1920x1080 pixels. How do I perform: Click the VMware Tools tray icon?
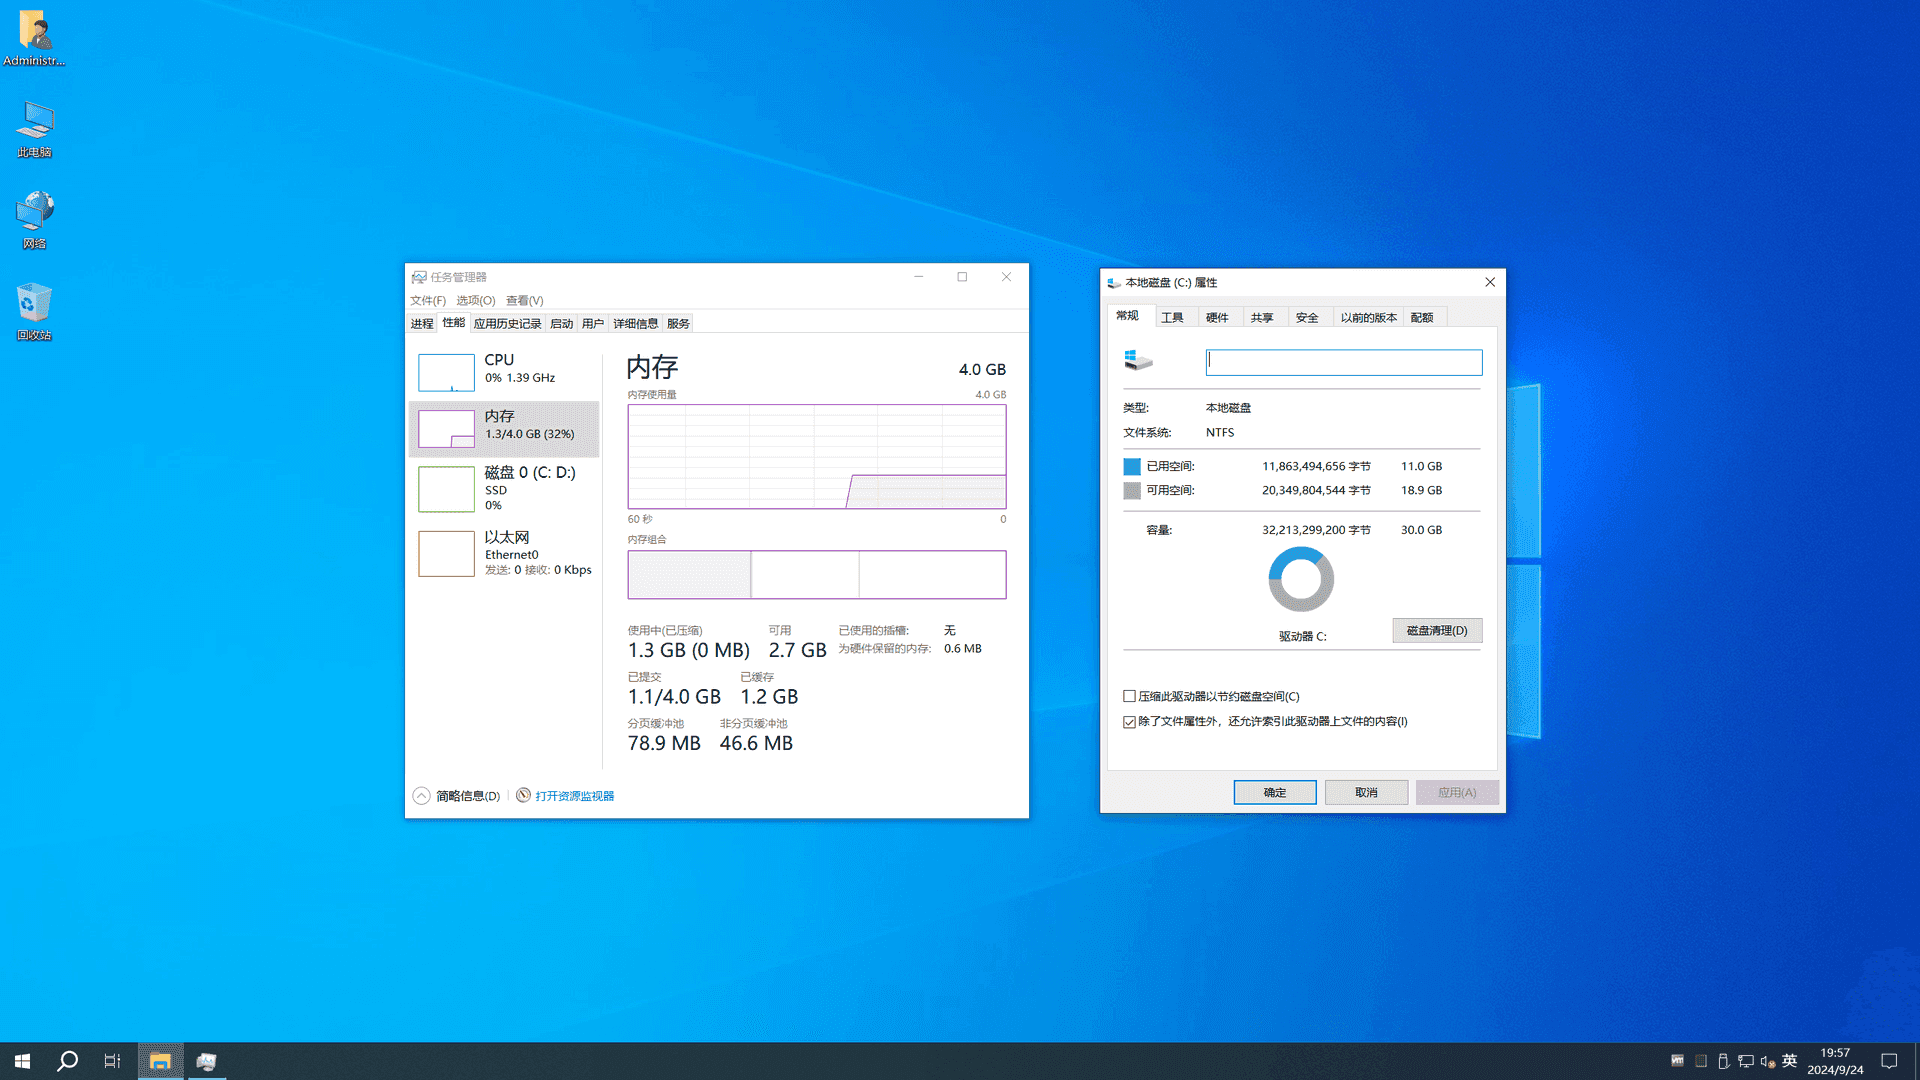tap(1677, 1062)
